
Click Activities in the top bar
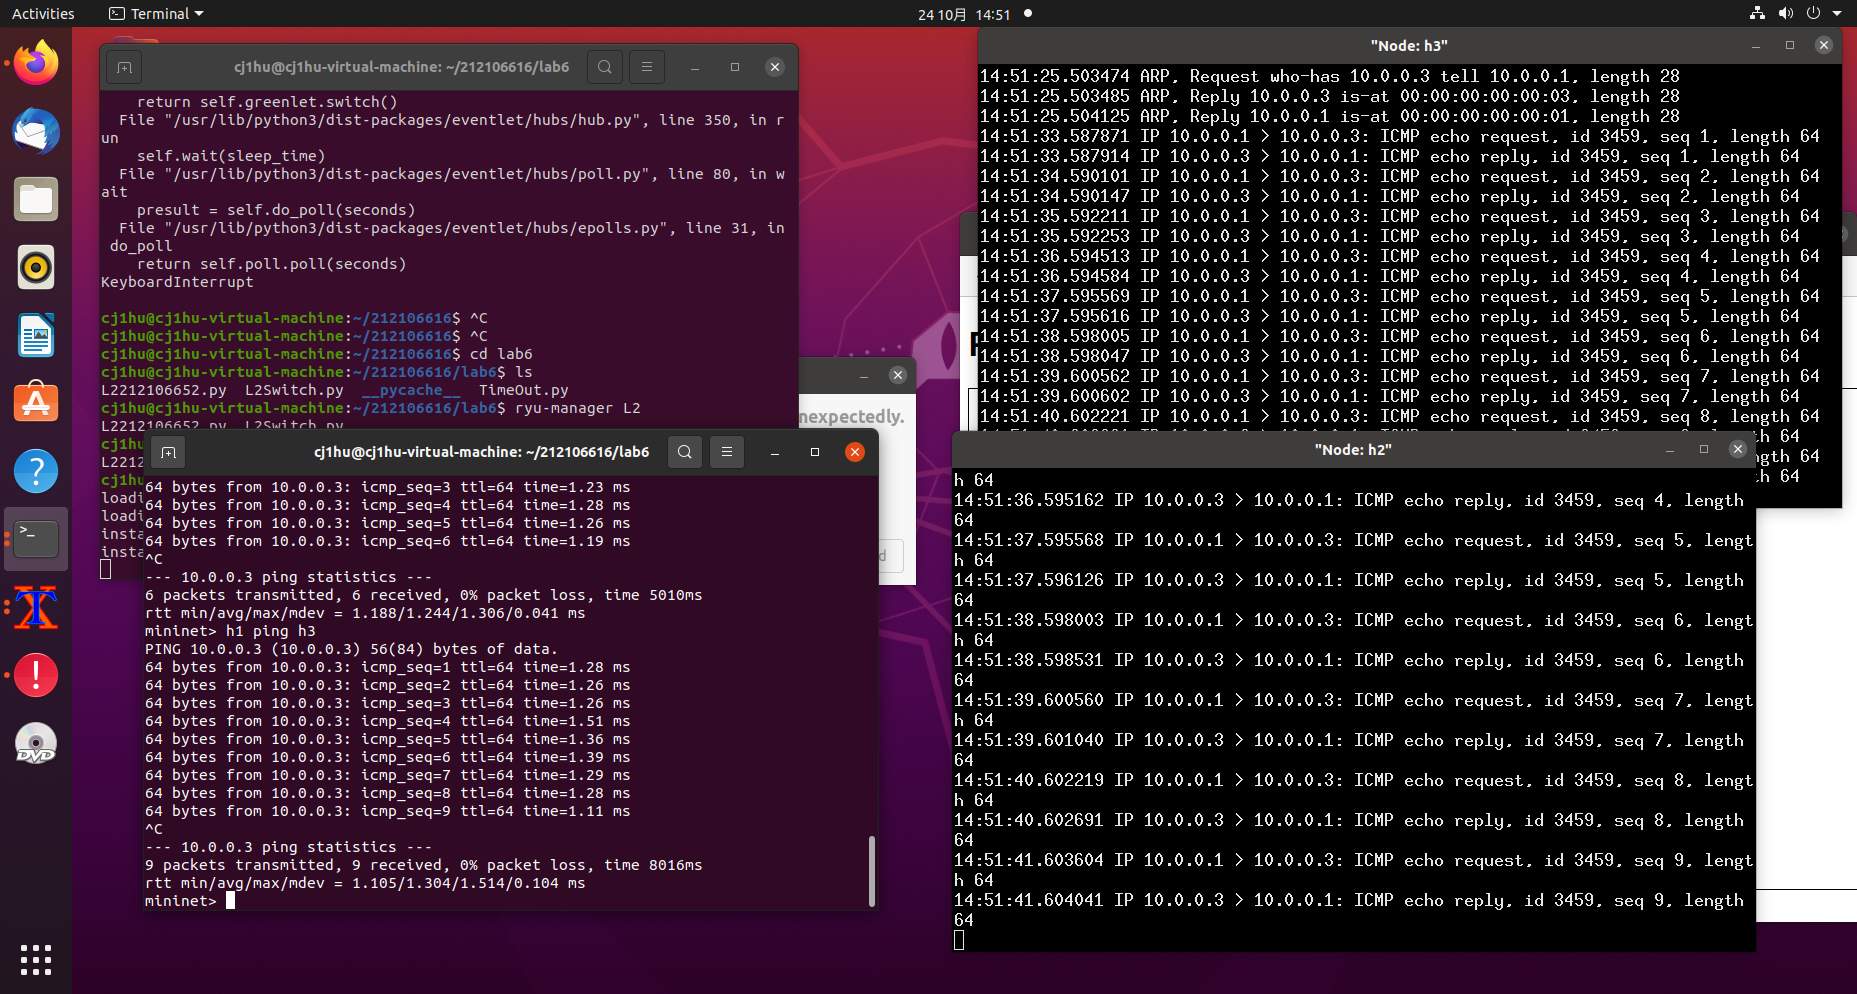tap(43, 14)
